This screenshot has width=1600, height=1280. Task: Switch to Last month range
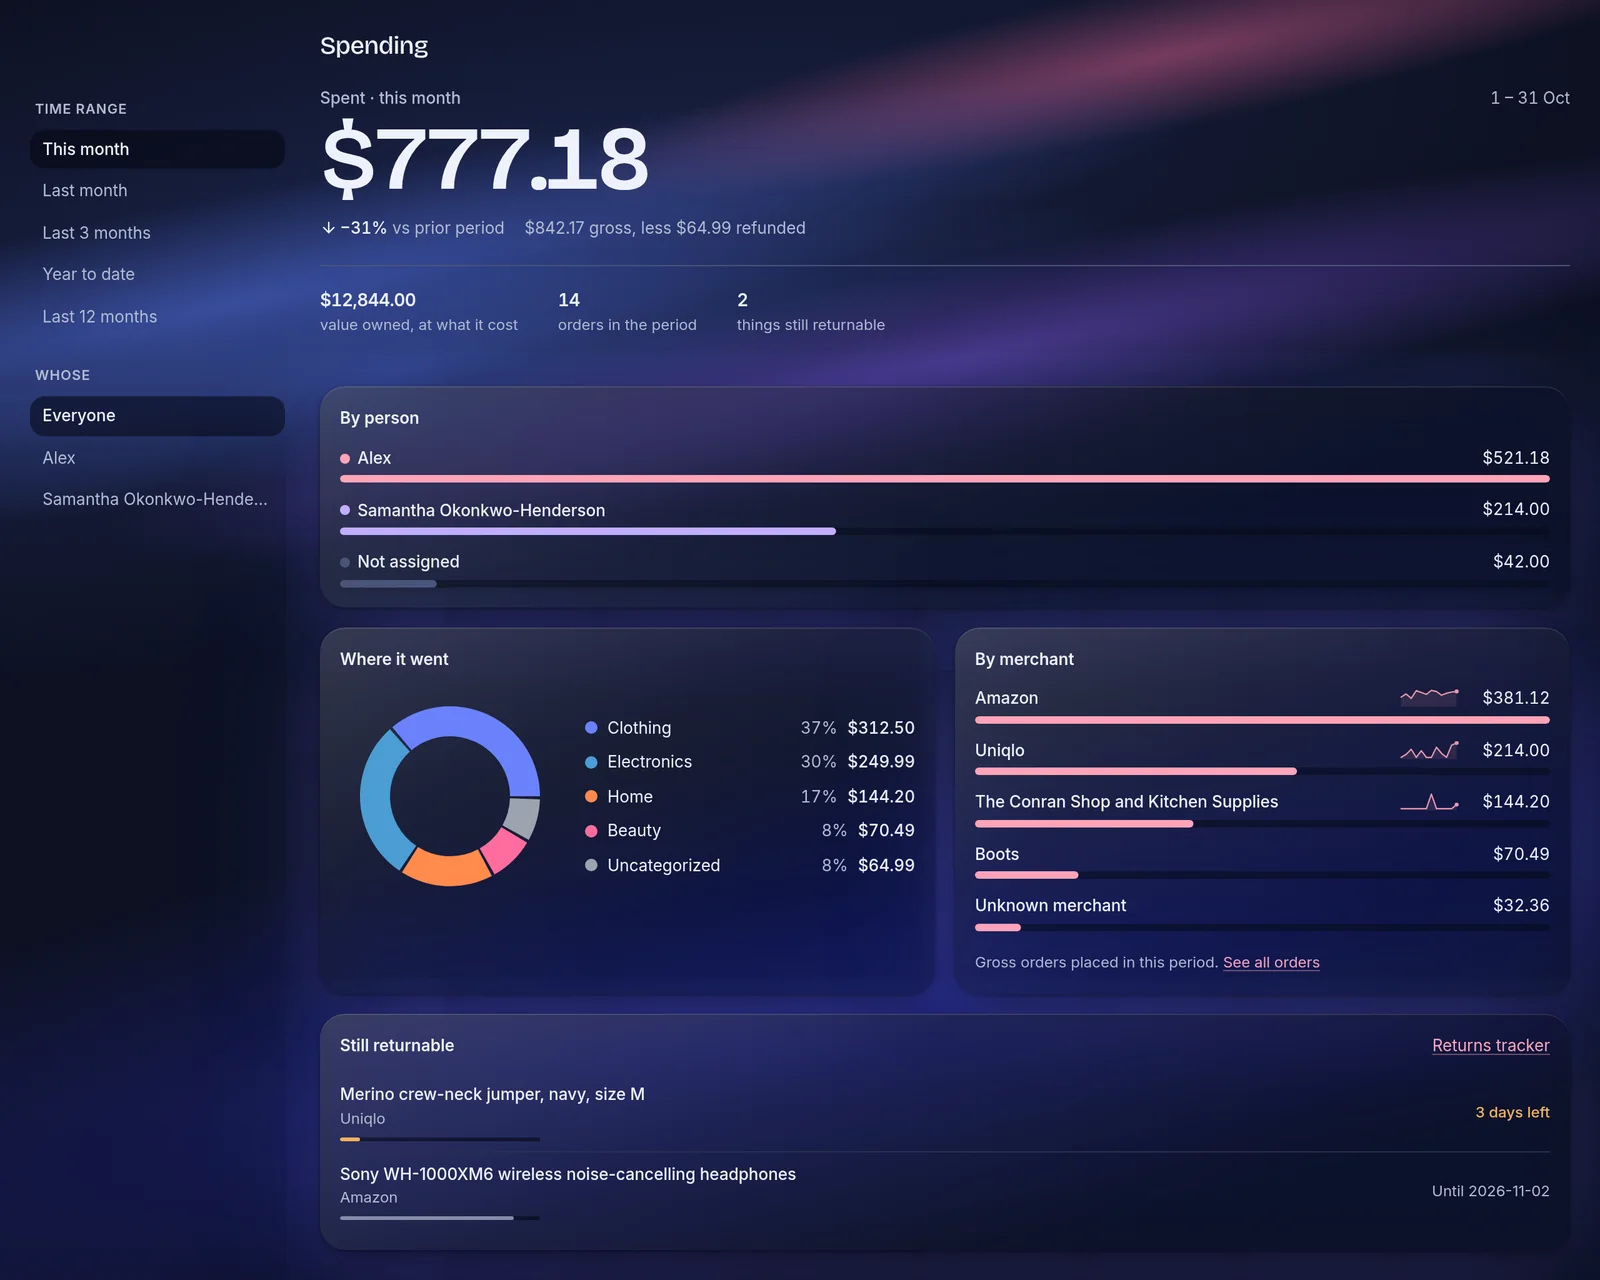click(157, 190)
